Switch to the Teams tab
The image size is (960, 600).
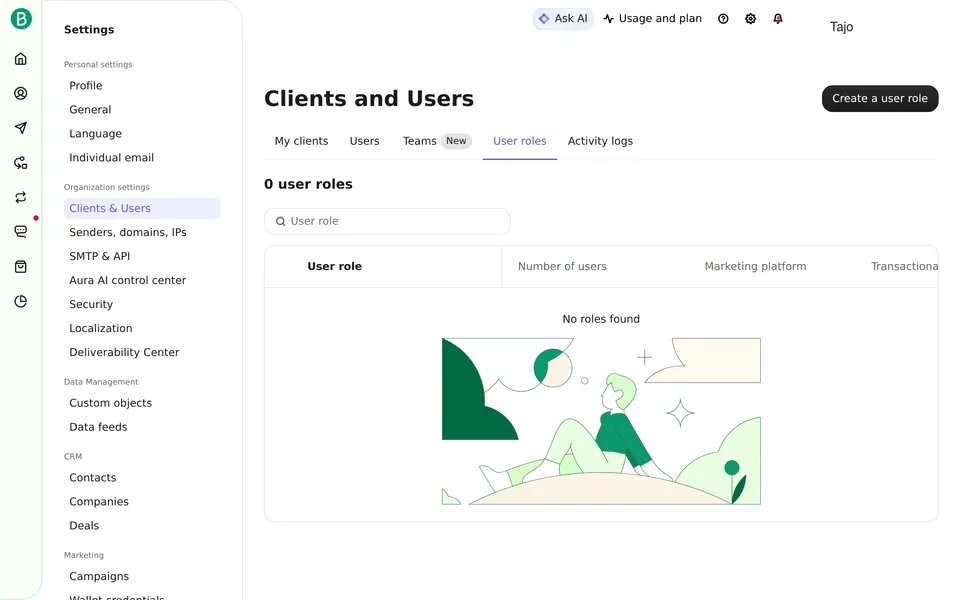coord(437,141)
